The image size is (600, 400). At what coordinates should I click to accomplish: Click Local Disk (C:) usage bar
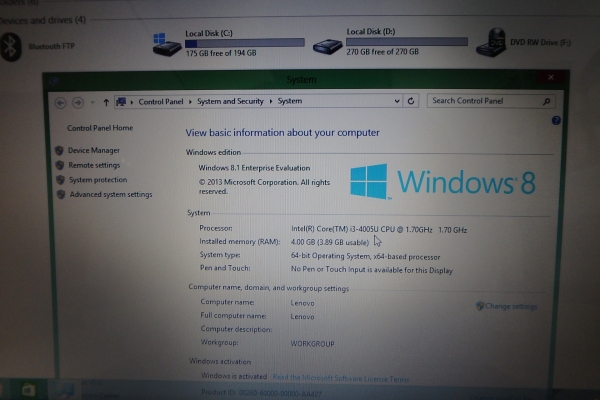pos(245,43)
